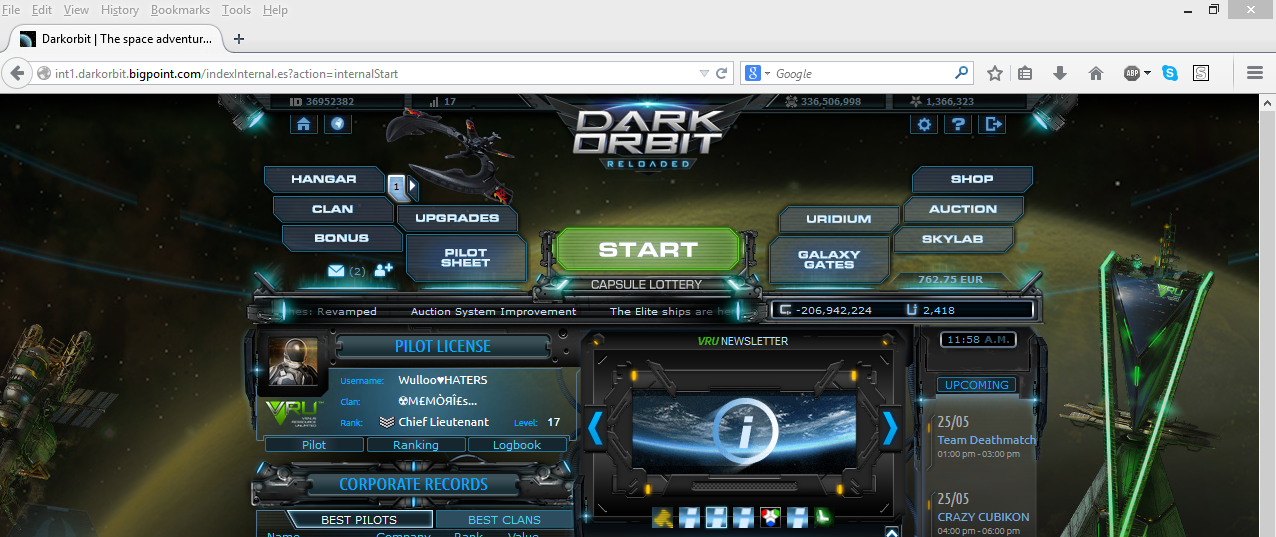Viewport: 1276px width, 537px height.
Task: Click the pilot avatar picture
Action: [293, 361]
